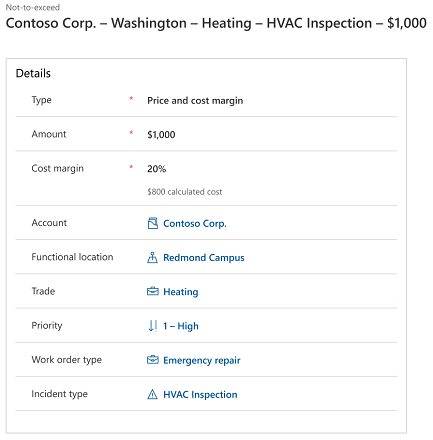Click the Details section heading
Screen dimensions: 433x440
click(33, 73)
